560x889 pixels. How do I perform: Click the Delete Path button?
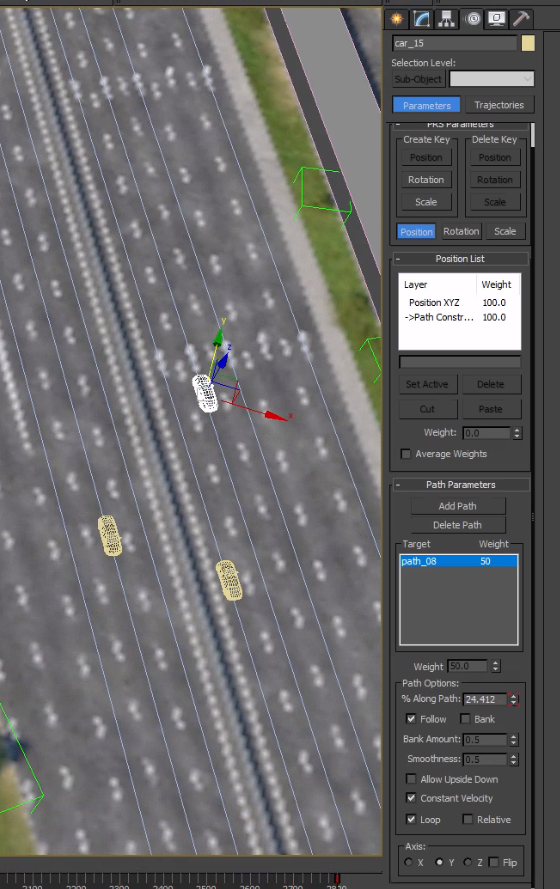458,526
